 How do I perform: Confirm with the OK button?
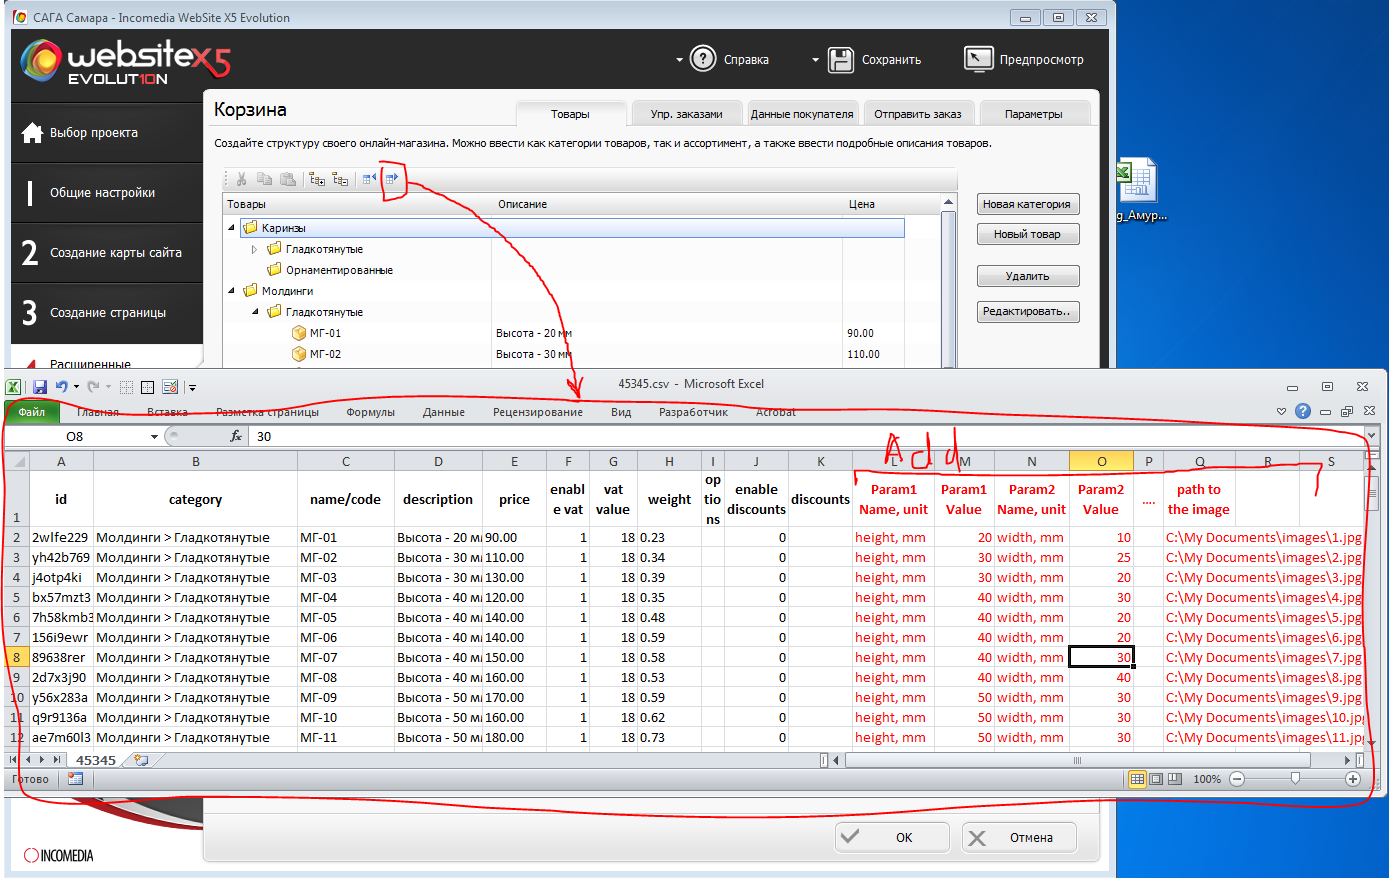[x=892, y=837]
